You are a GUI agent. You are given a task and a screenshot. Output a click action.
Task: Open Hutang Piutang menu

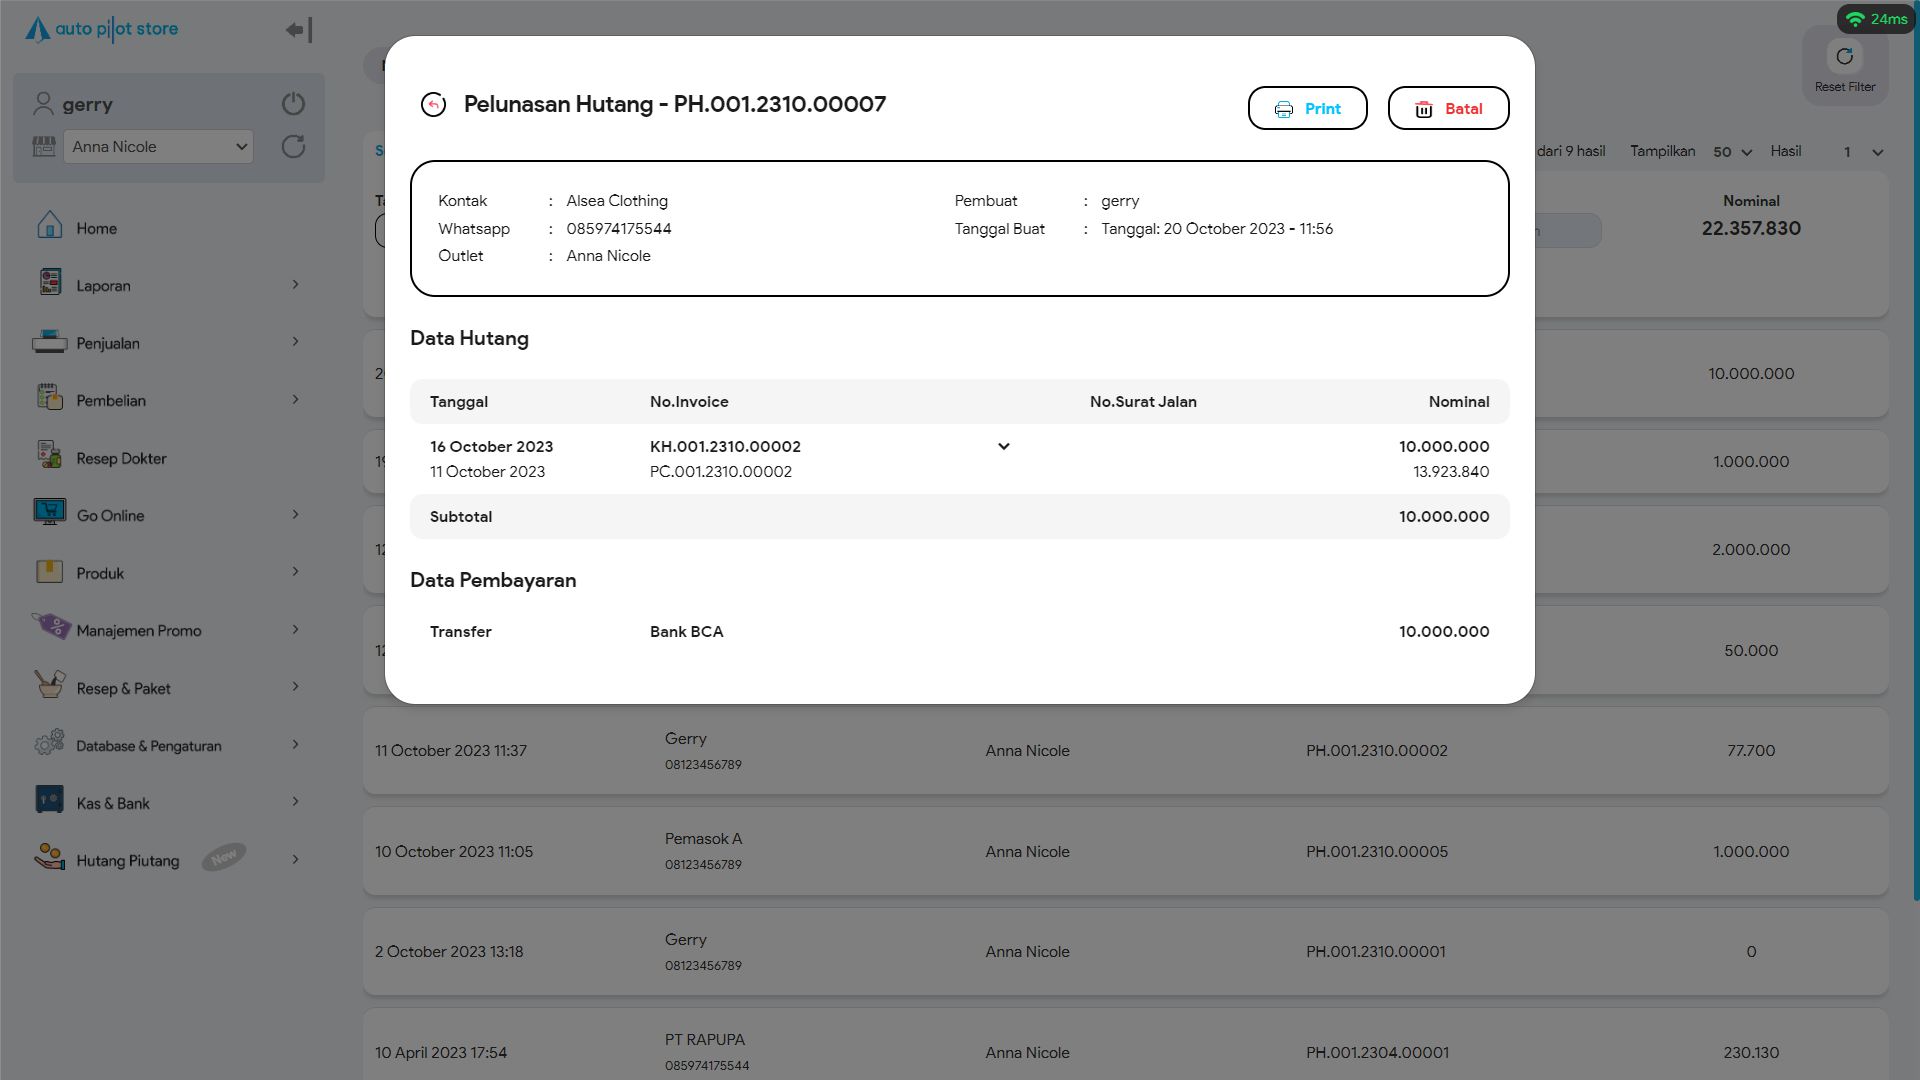(x=128, y=860)
